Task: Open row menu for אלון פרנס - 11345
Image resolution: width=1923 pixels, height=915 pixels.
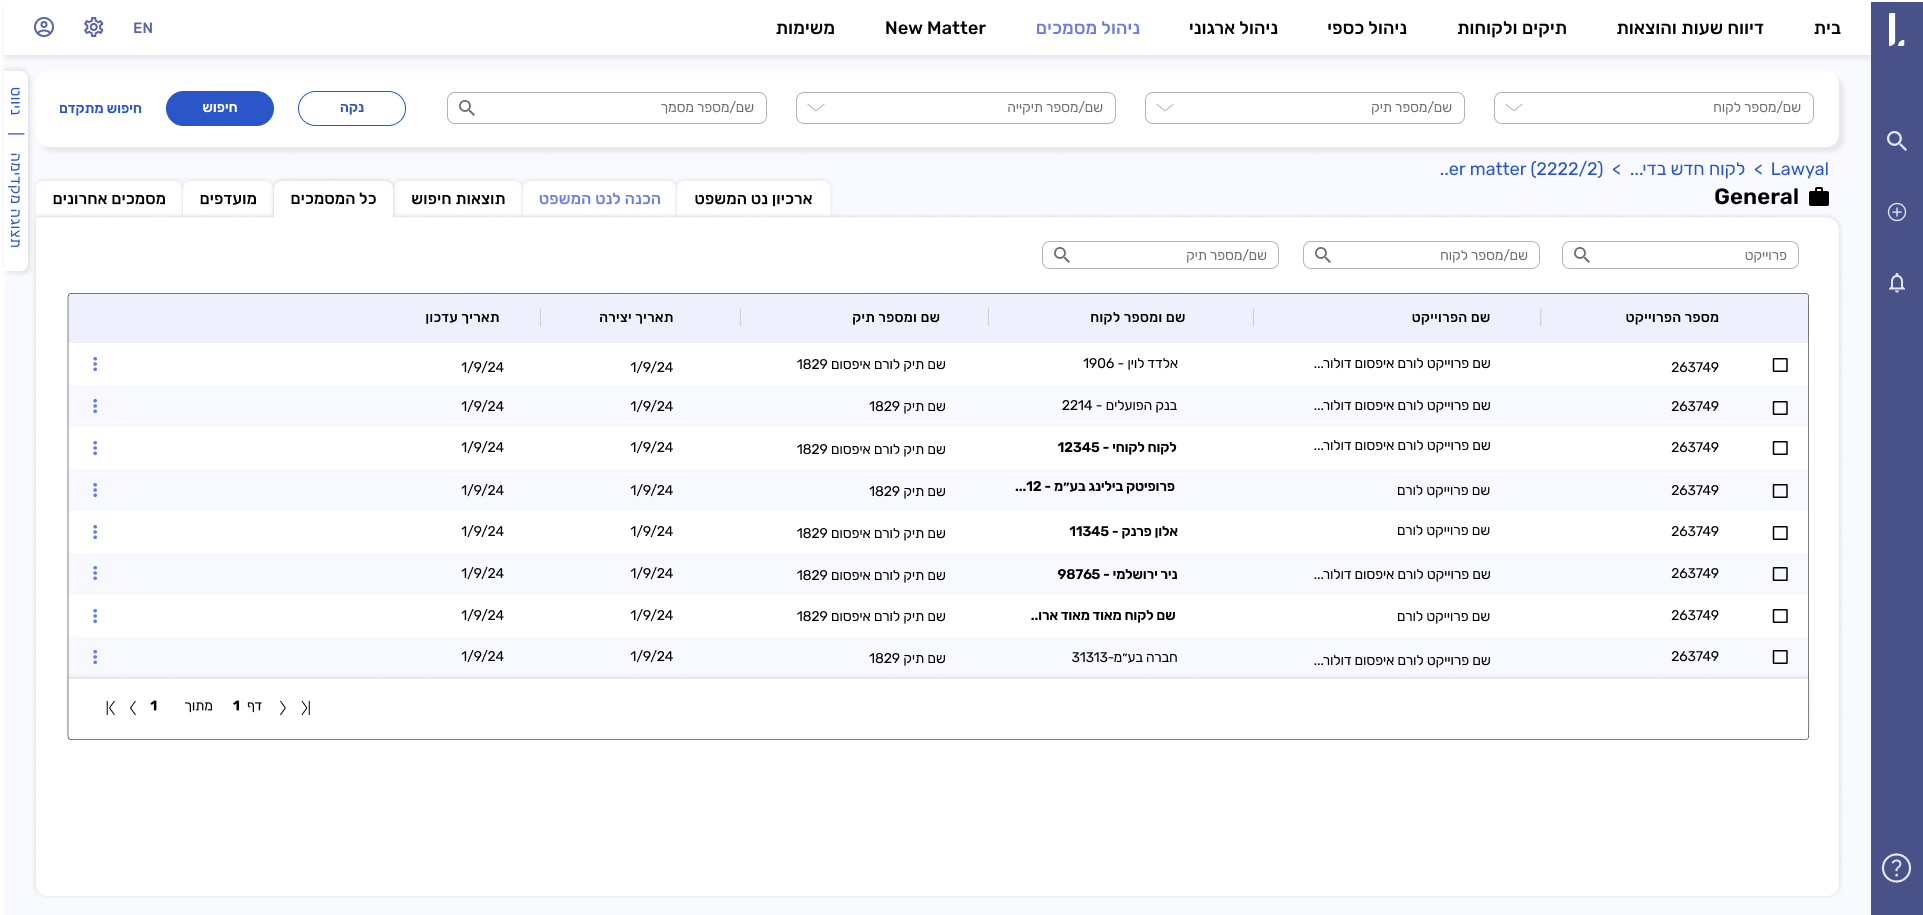Action: coord(95,532)
